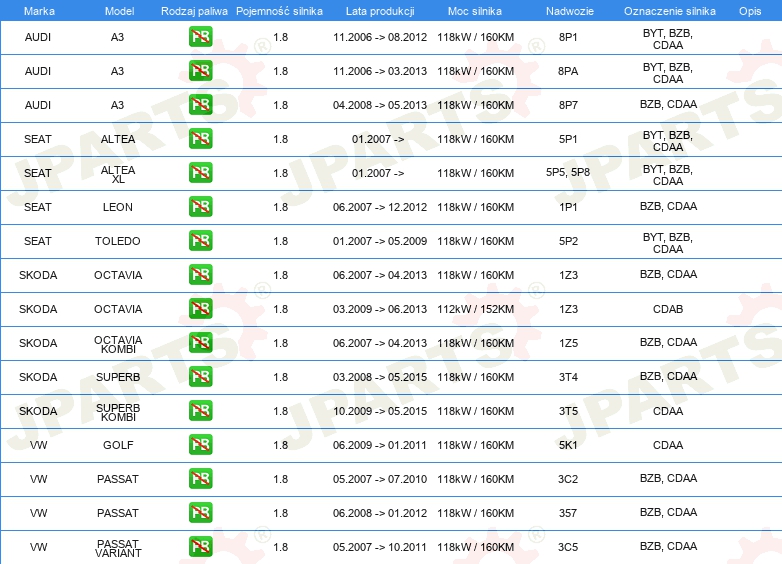Image resolution: width=782 pixels, height=564 pixels.
Task: Click the fuel icon in the PASSAT VARIANT row
Action: pyautogui.click(x=200, y=547)
